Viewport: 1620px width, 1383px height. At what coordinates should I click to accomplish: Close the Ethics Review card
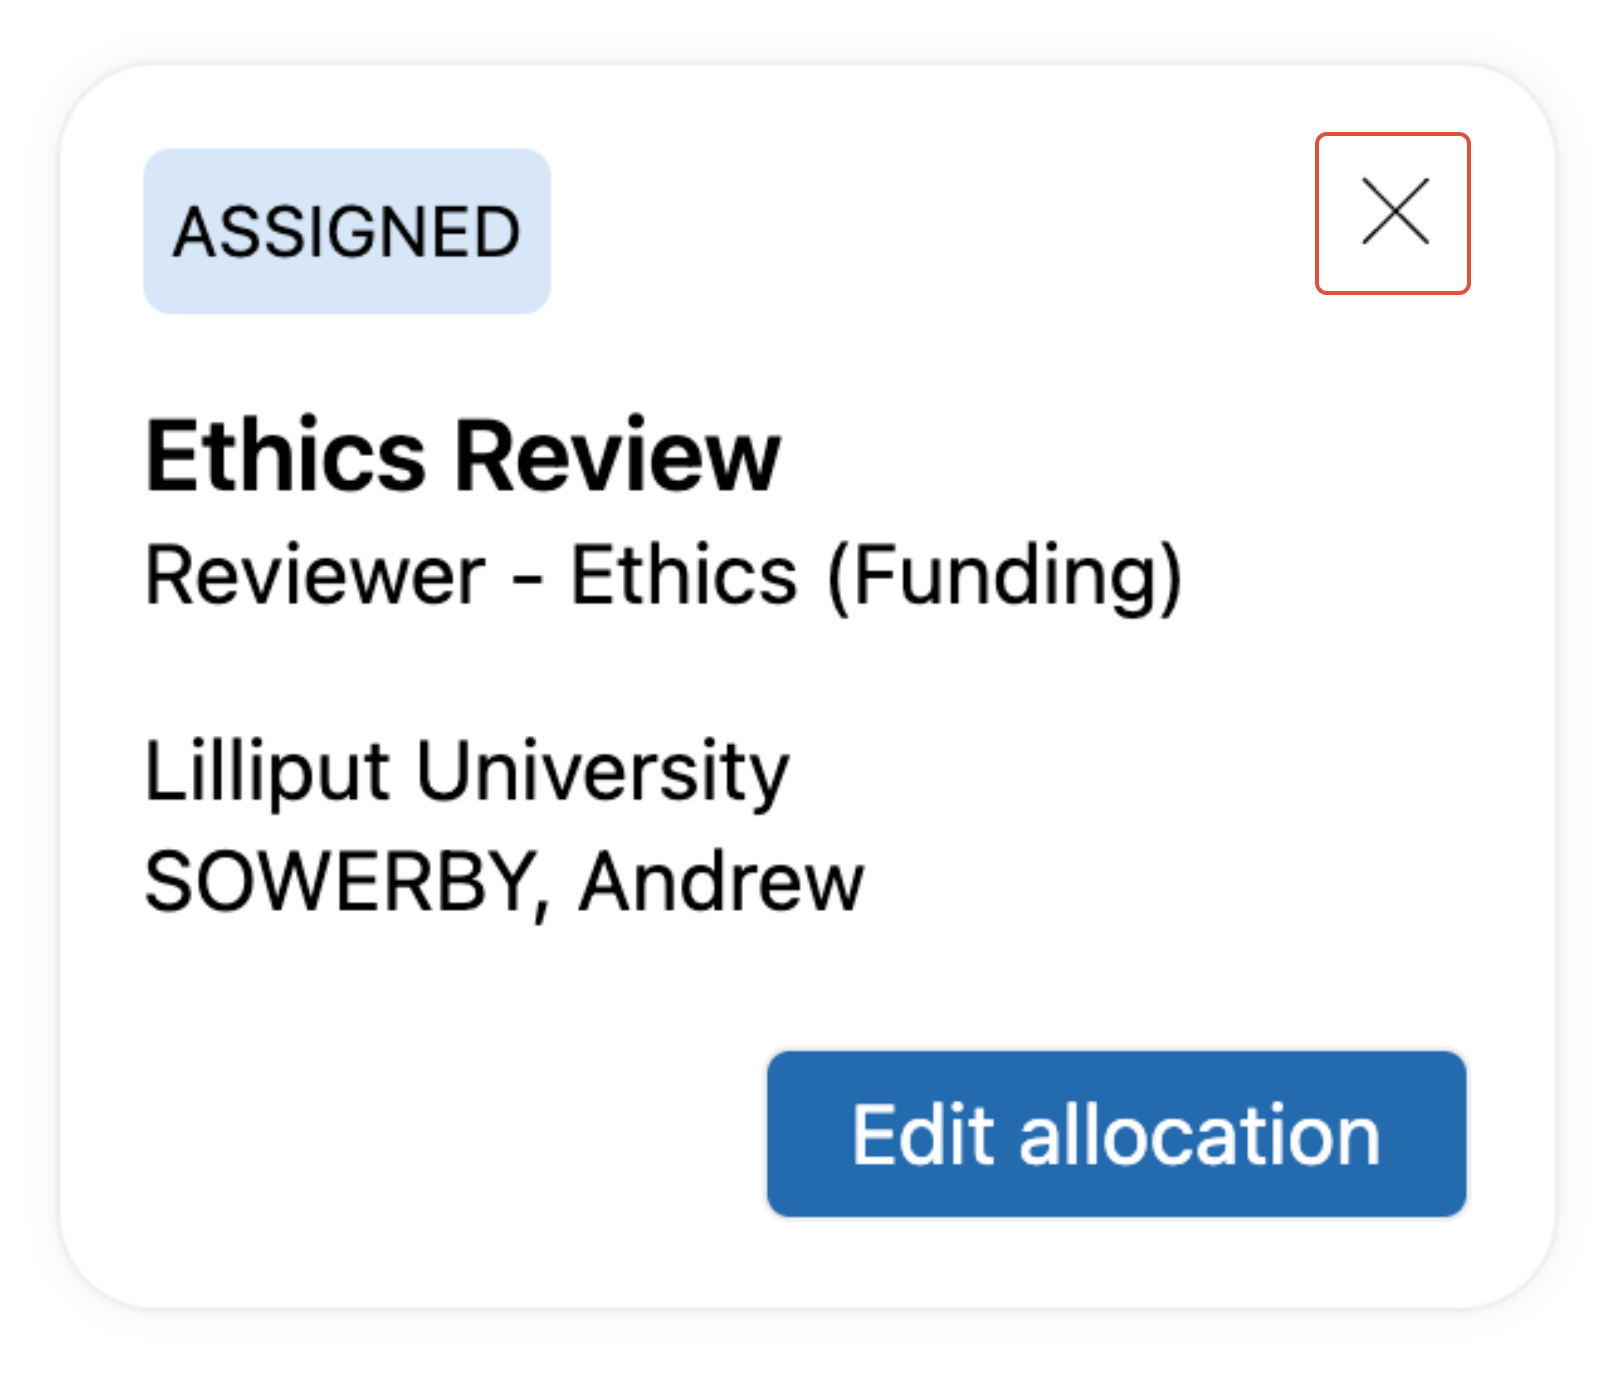(x=1392, y=213)
